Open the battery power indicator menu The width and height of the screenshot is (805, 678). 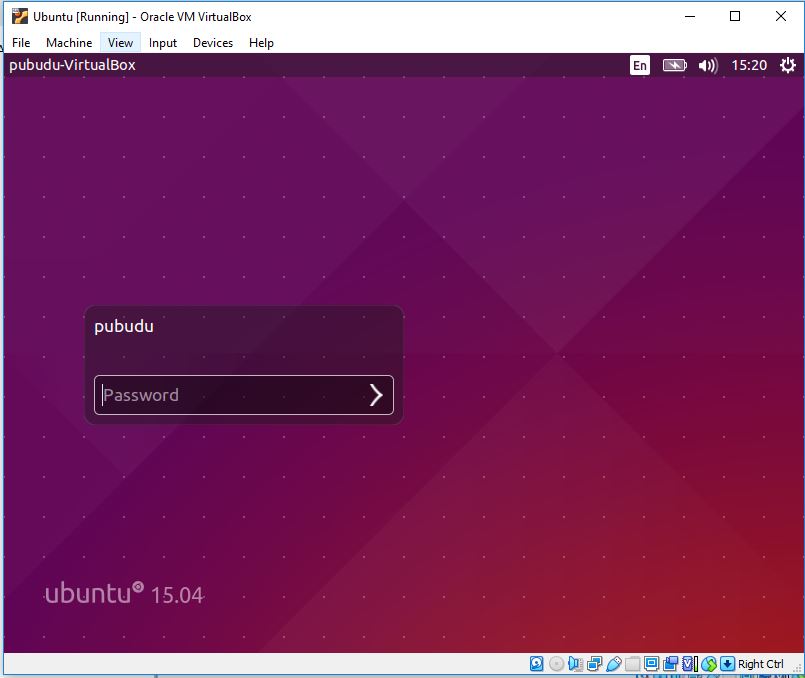coord(674,65)
